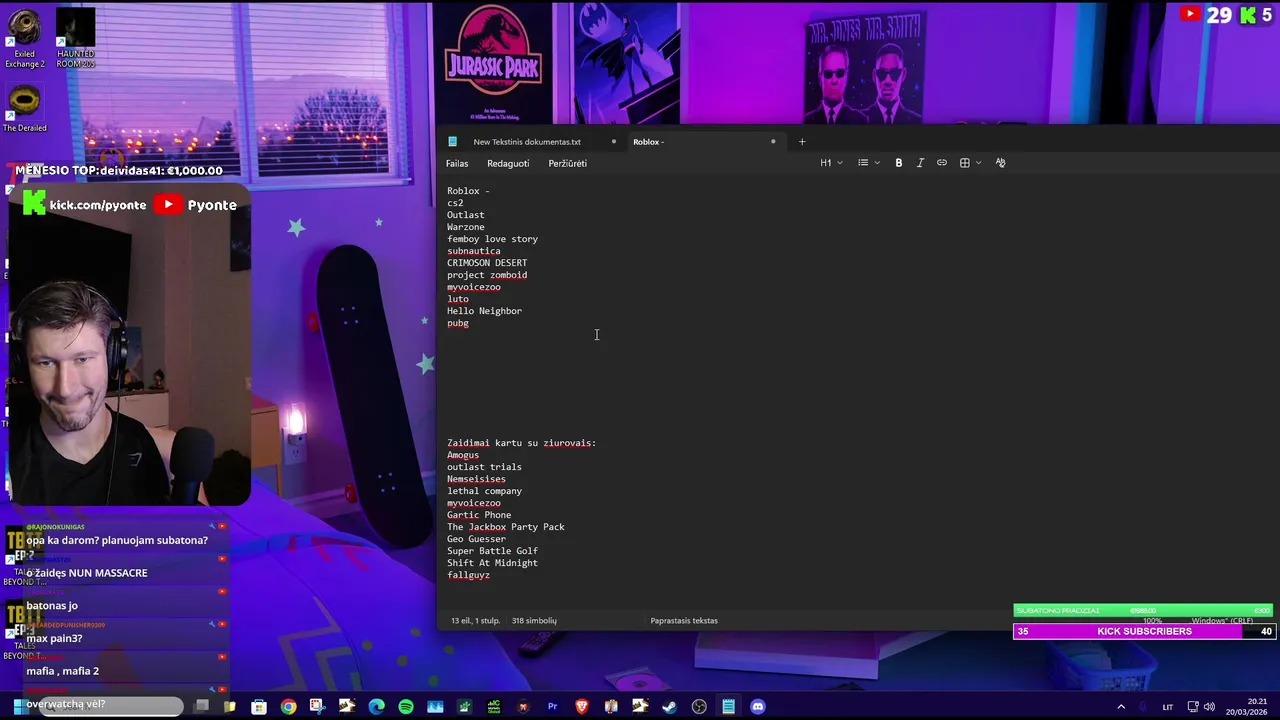The image size is (1280, 720).
Task: Click the 'lethal company' line
Action: click(484, 491)
